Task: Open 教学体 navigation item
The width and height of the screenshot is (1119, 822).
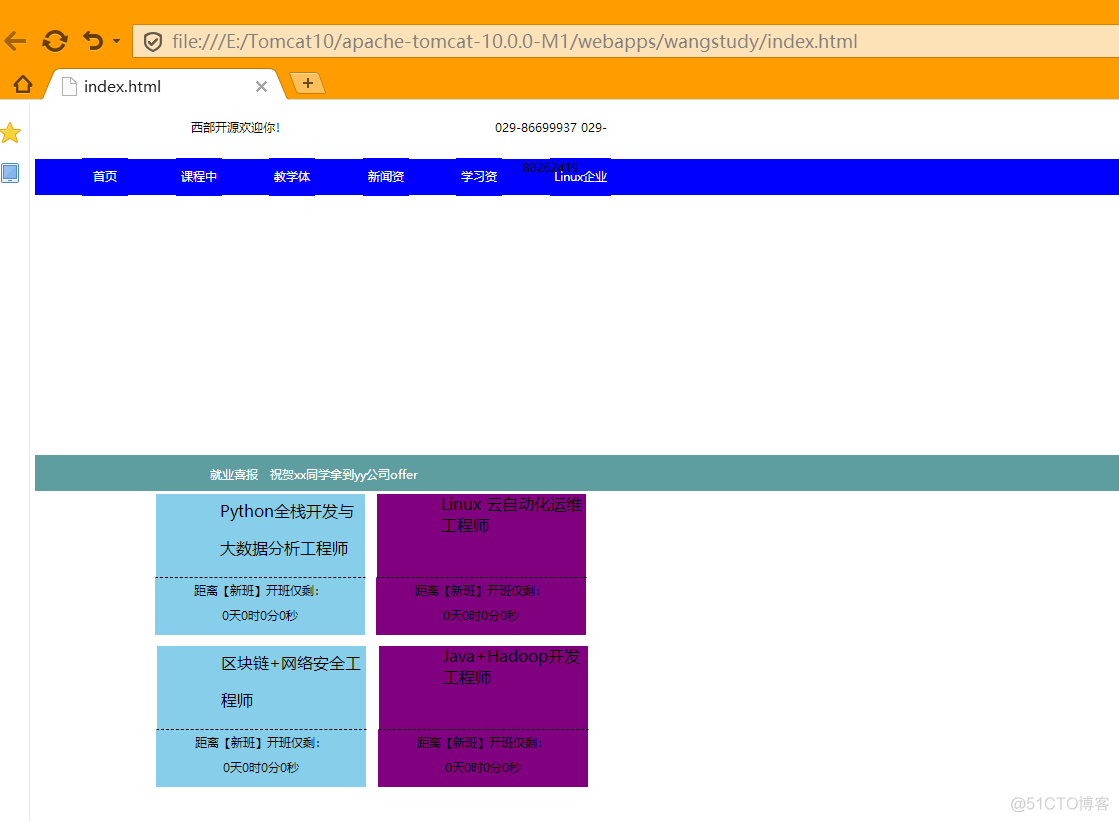Action: point(292,177)
